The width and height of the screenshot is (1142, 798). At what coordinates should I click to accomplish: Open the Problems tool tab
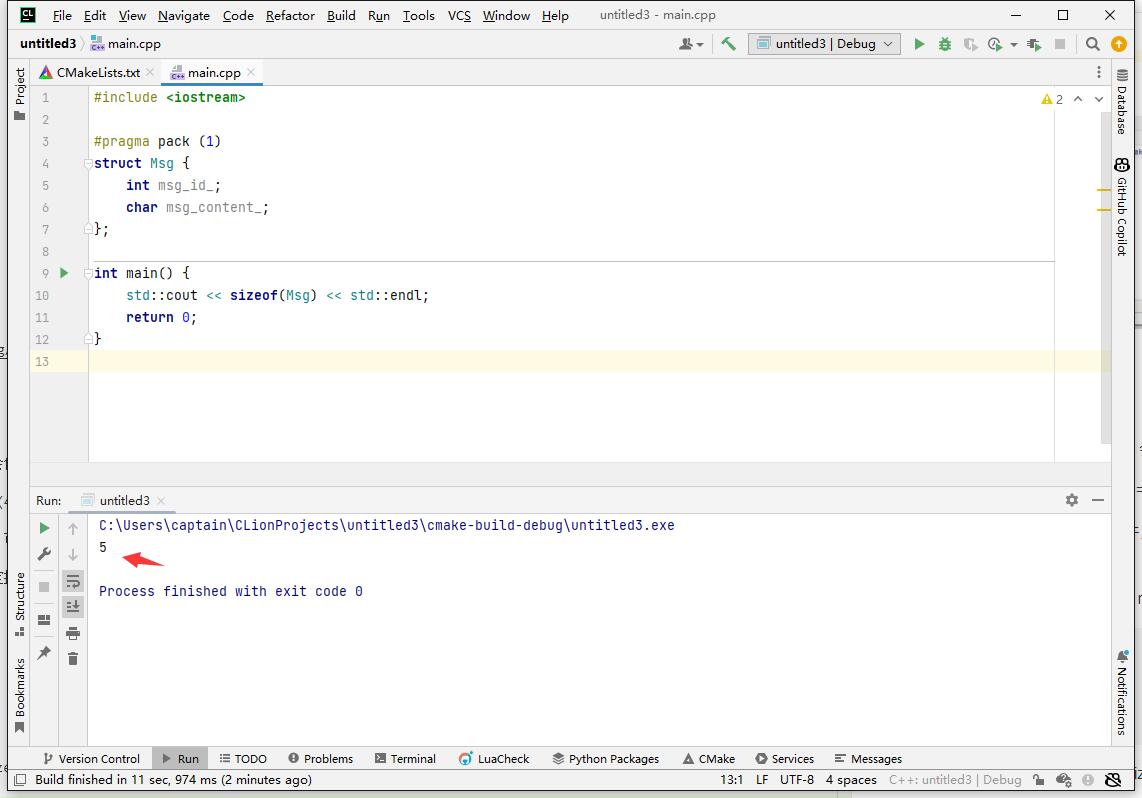(x=320, y=759)
